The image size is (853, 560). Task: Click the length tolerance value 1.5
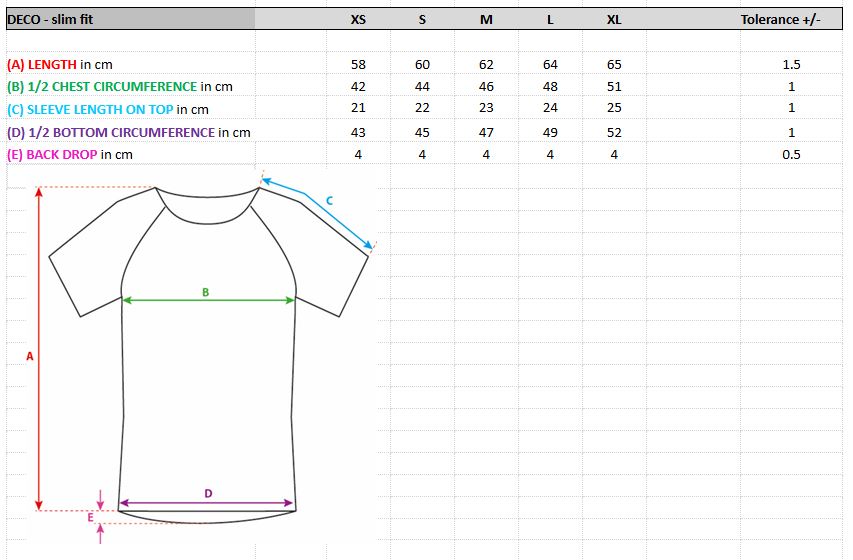tap(792, 65)
